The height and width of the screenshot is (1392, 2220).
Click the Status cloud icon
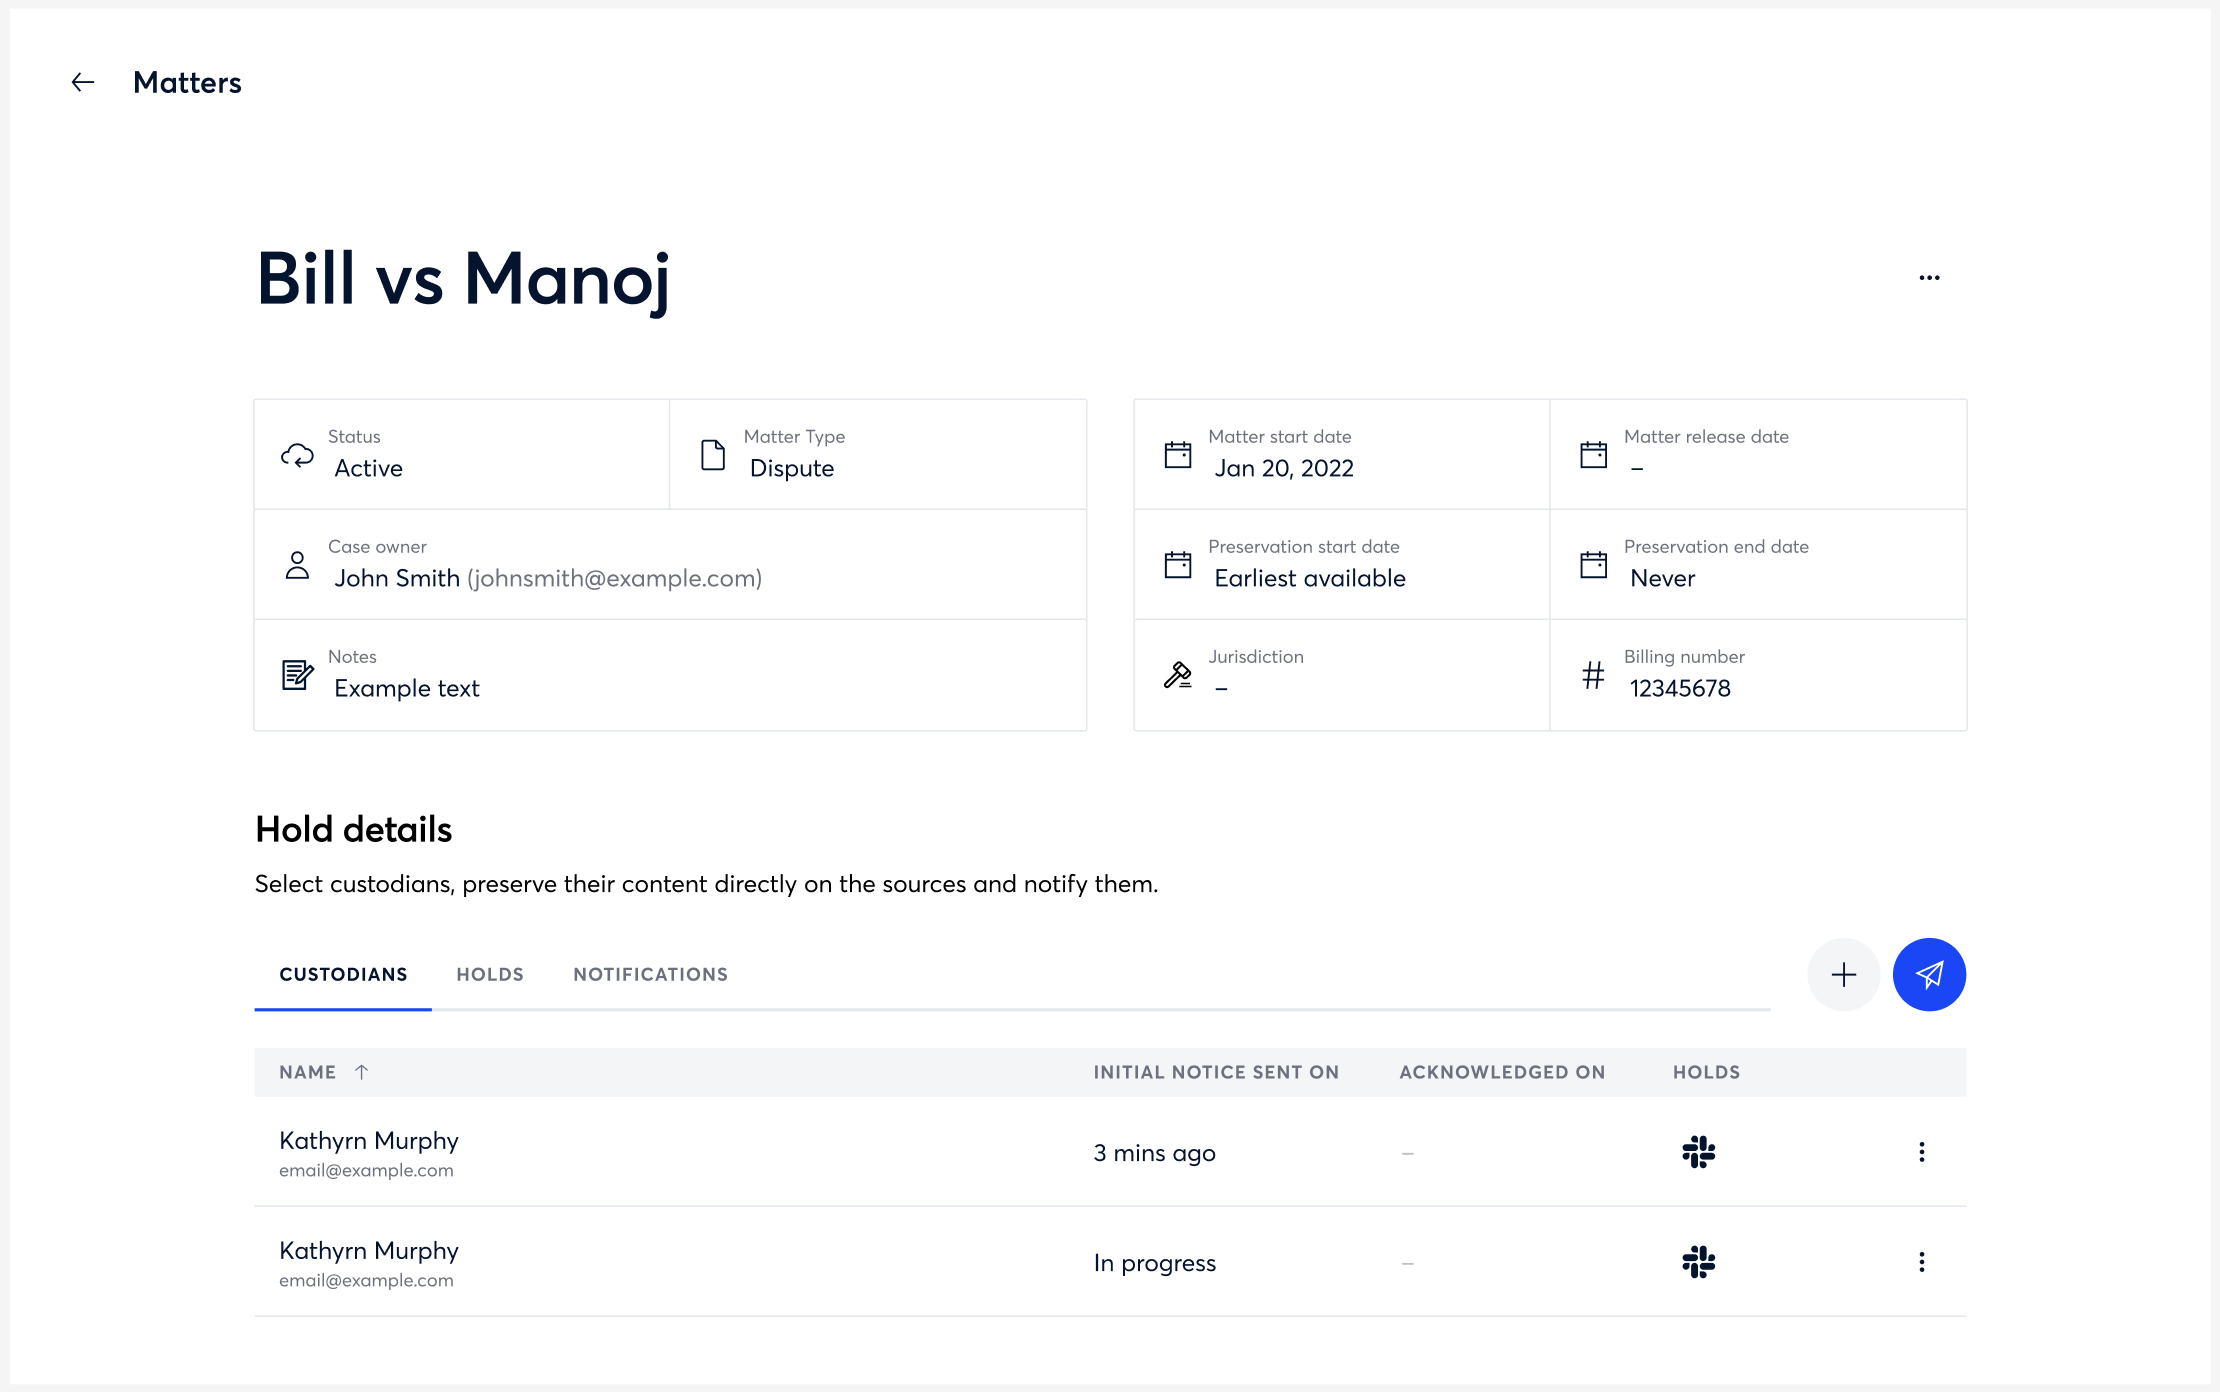[x=297, y=455]
